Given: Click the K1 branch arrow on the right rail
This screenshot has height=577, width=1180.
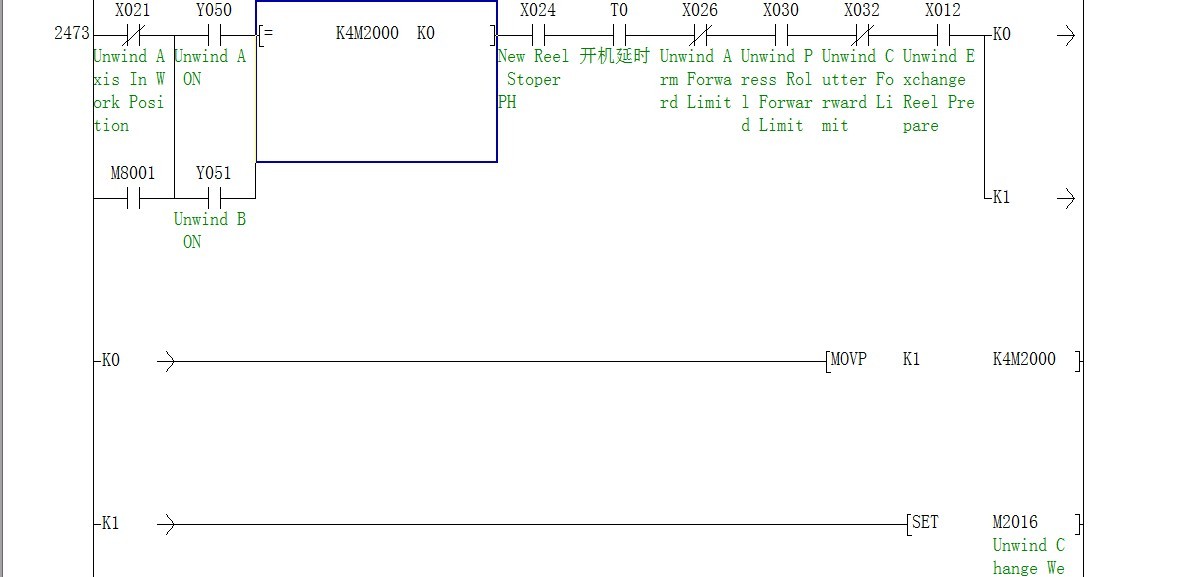Looking at the screenshot, I should coord(1066,198).
